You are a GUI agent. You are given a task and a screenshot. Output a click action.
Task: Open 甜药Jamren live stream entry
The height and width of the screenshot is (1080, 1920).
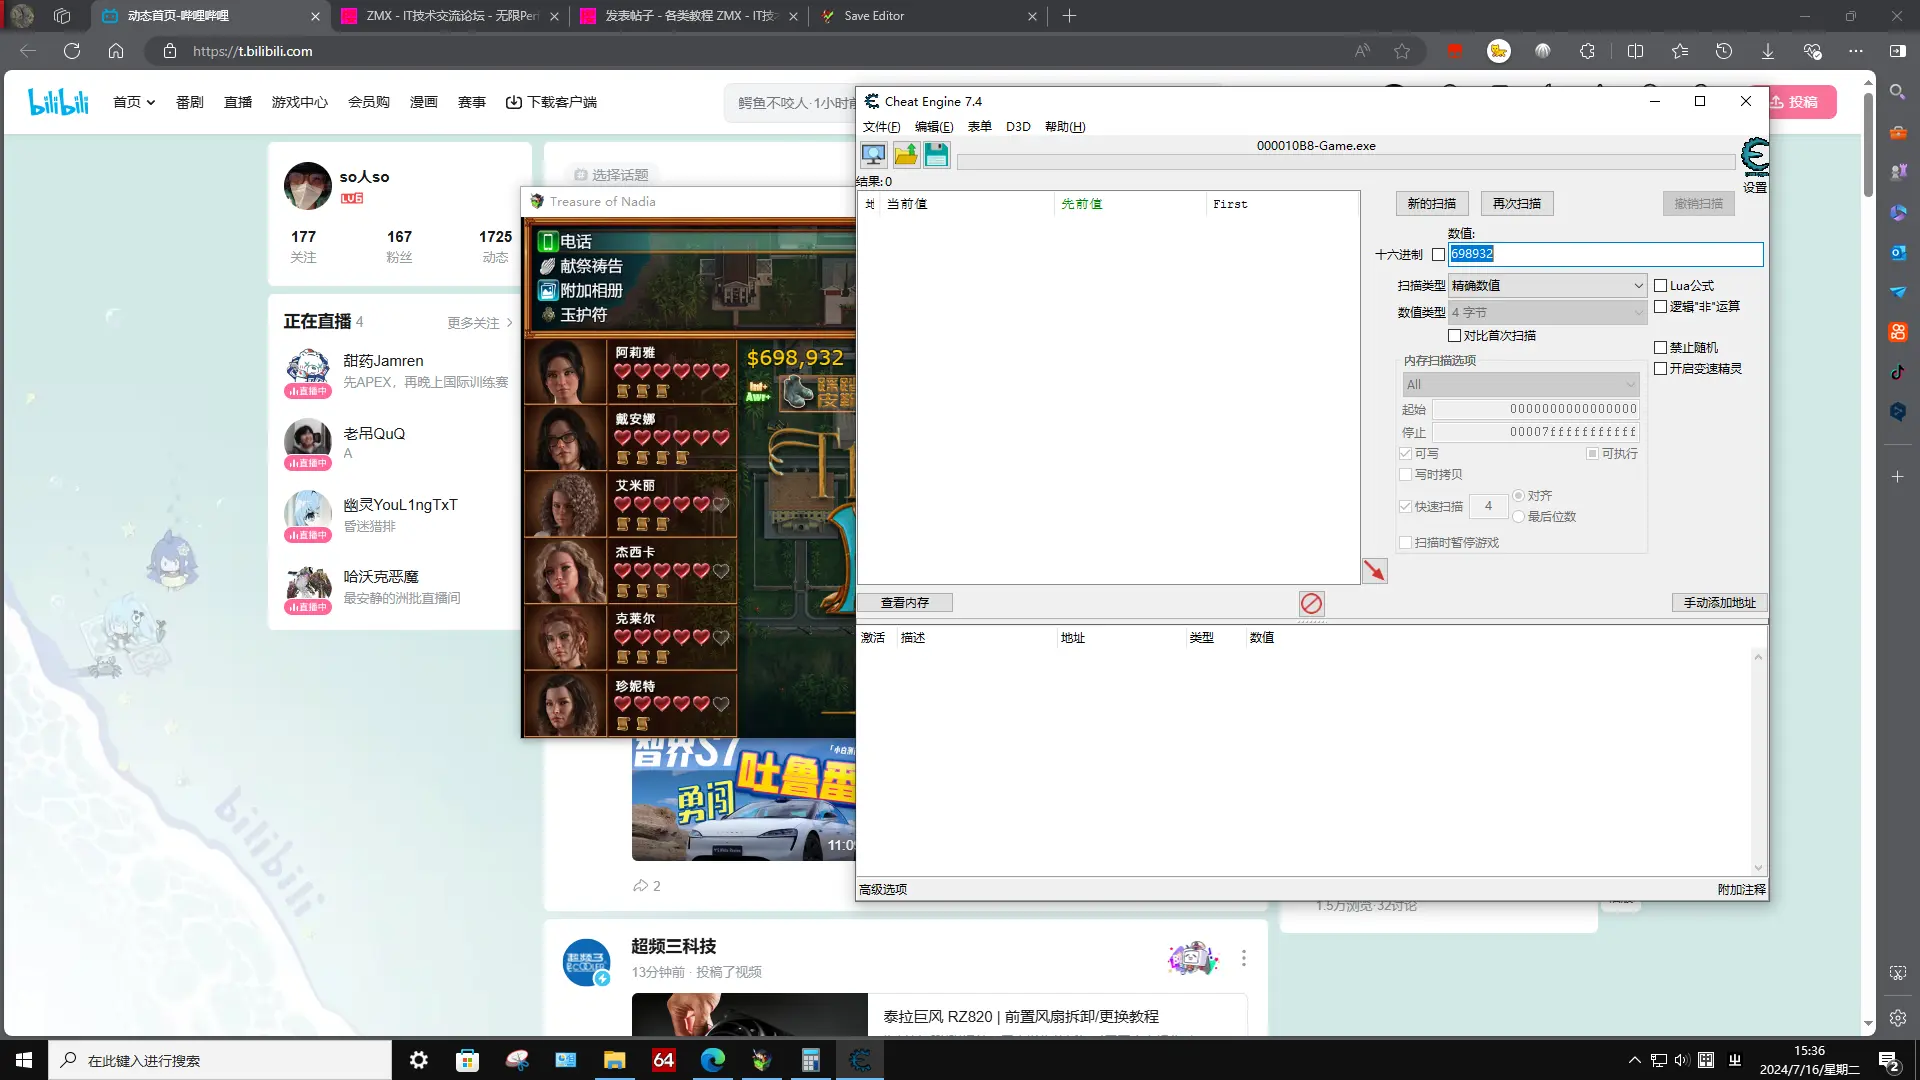pyautogui.click(x=398, y=372)
